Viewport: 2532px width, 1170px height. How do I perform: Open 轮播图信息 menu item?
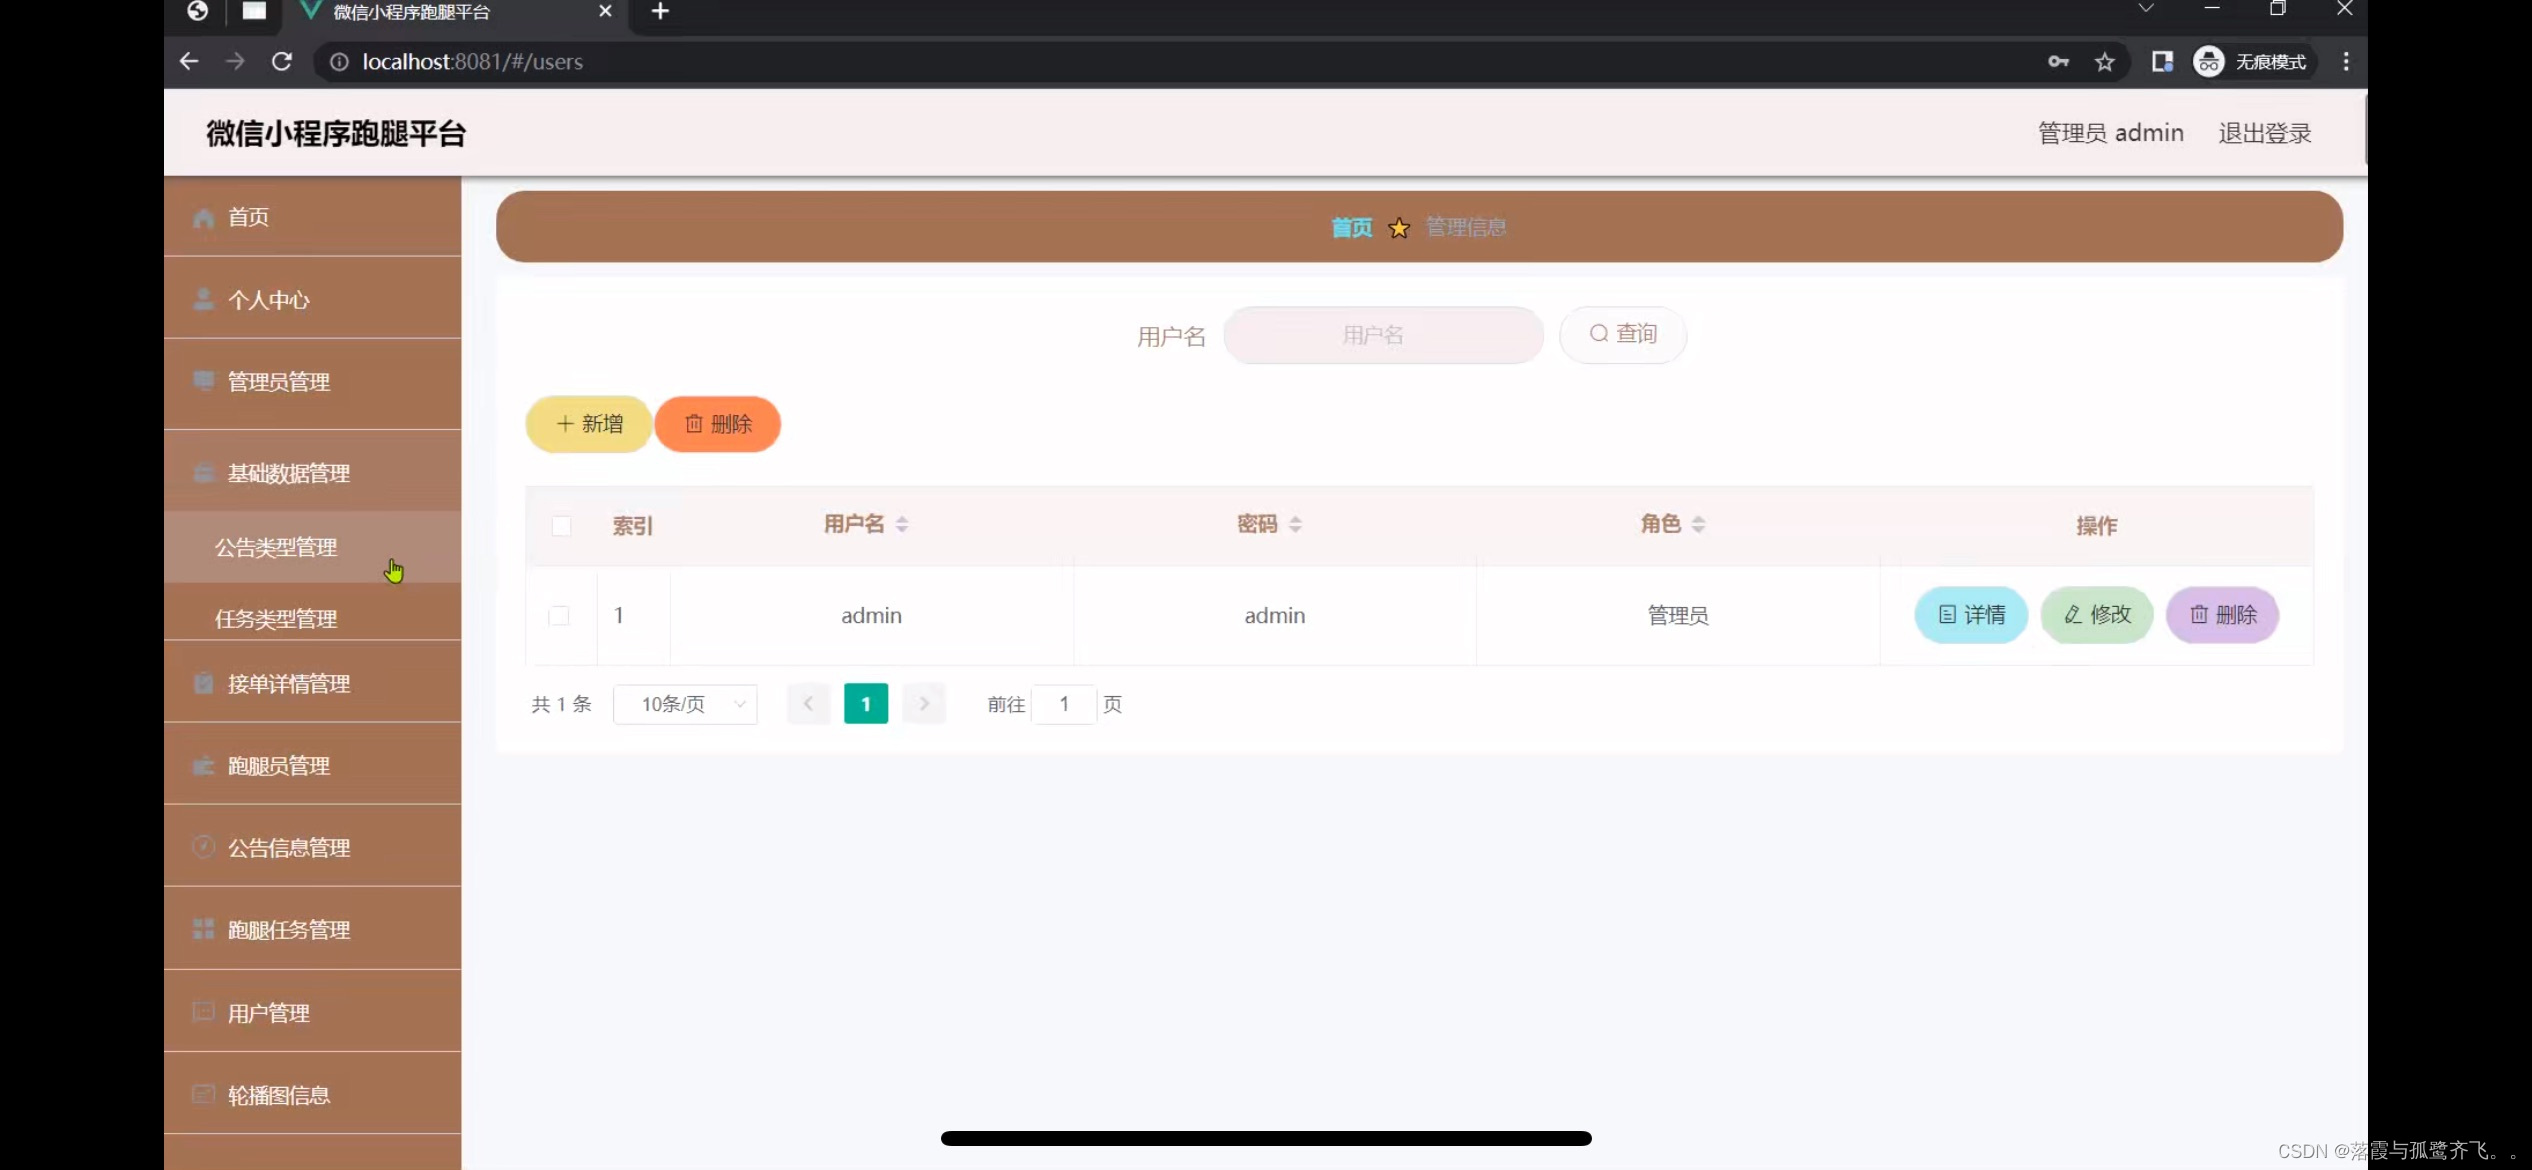312,1095
